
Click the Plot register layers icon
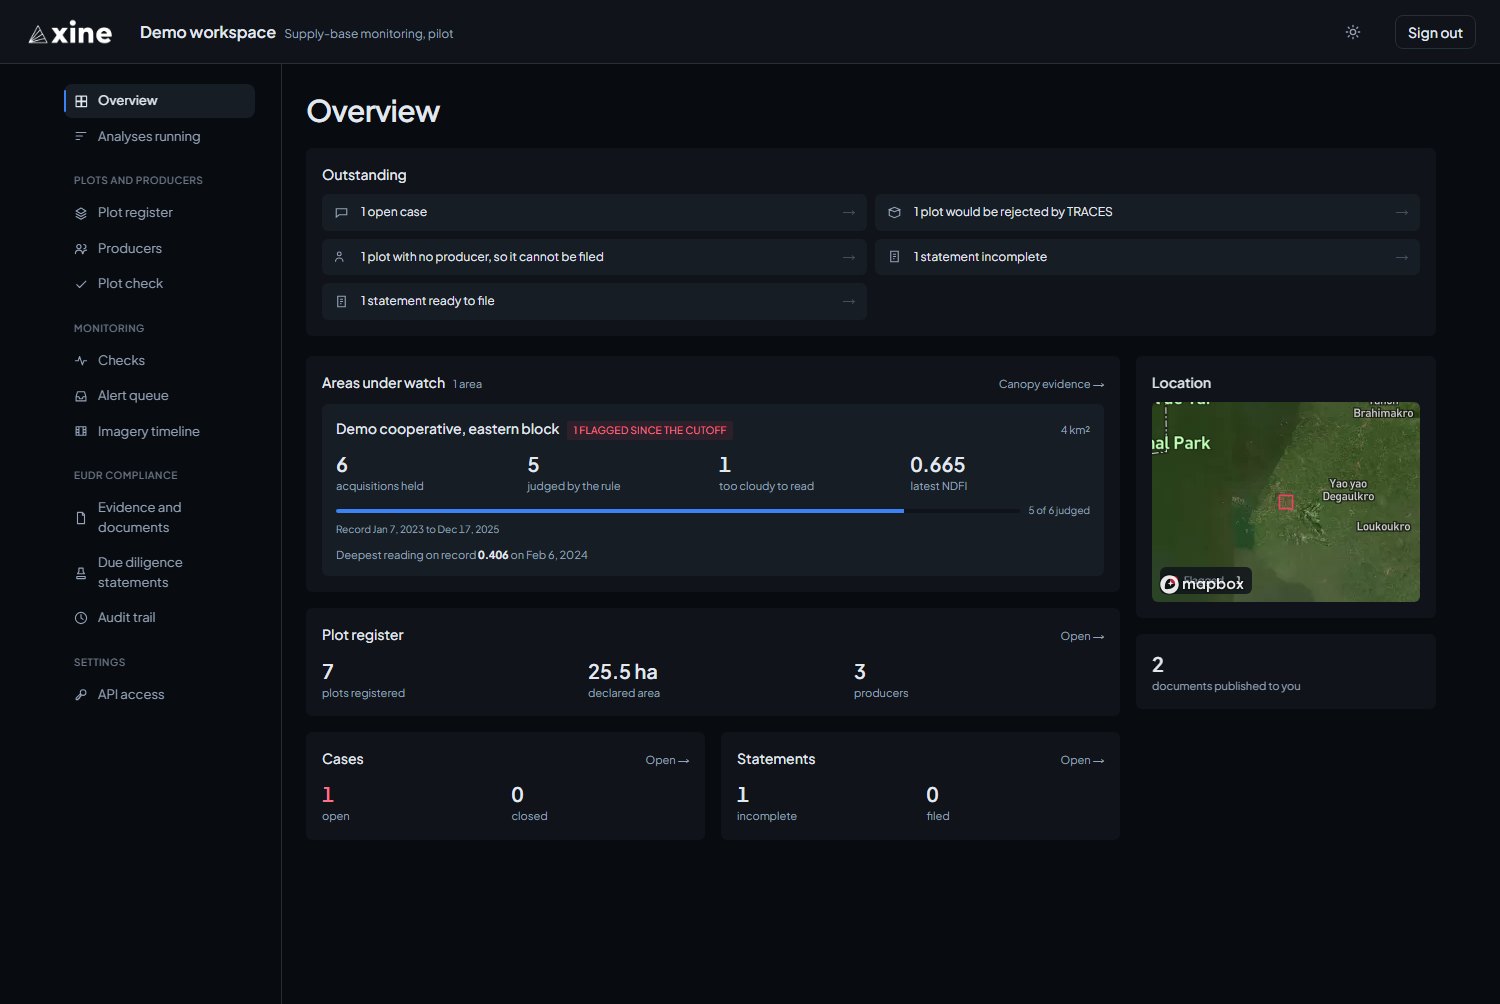[81, 213]
